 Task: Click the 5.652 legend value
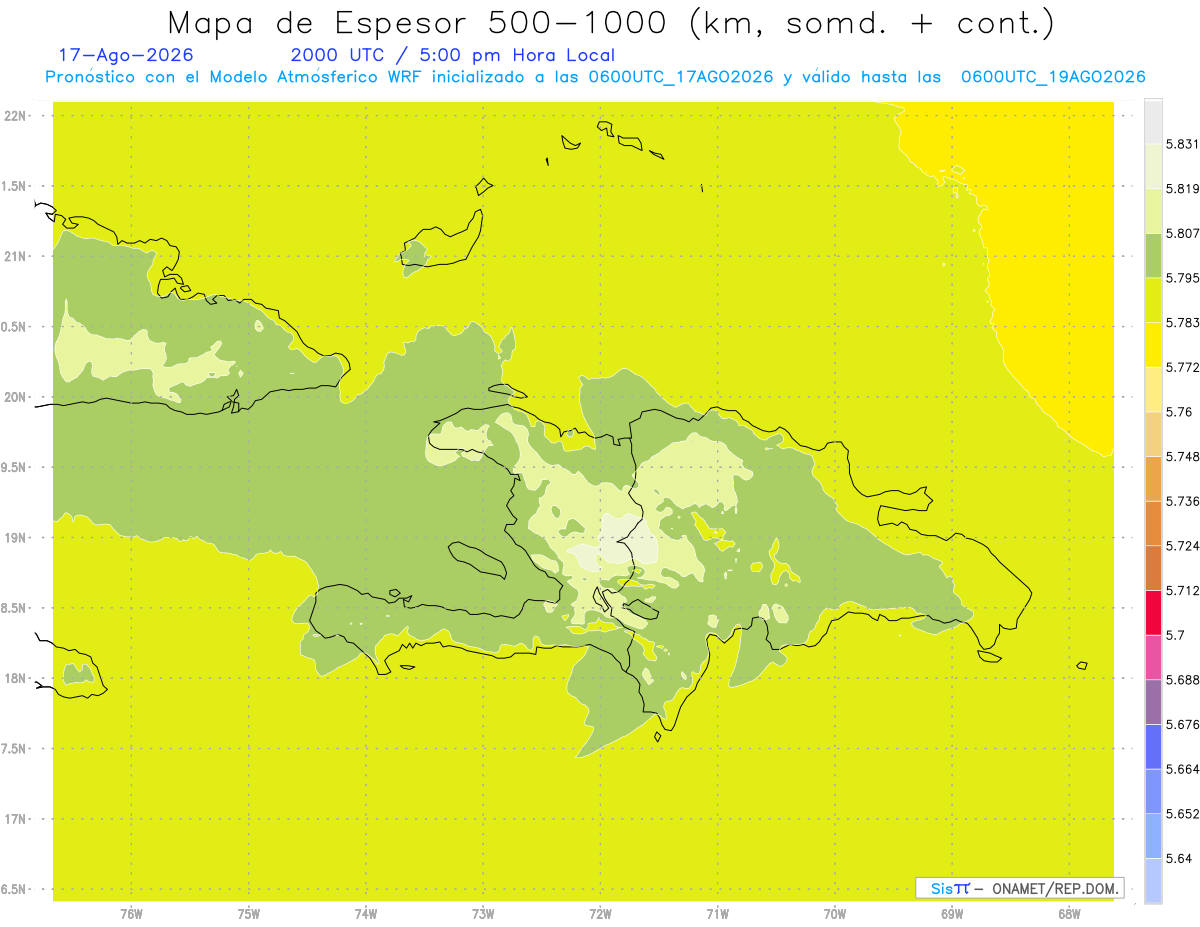point(1182,814)
